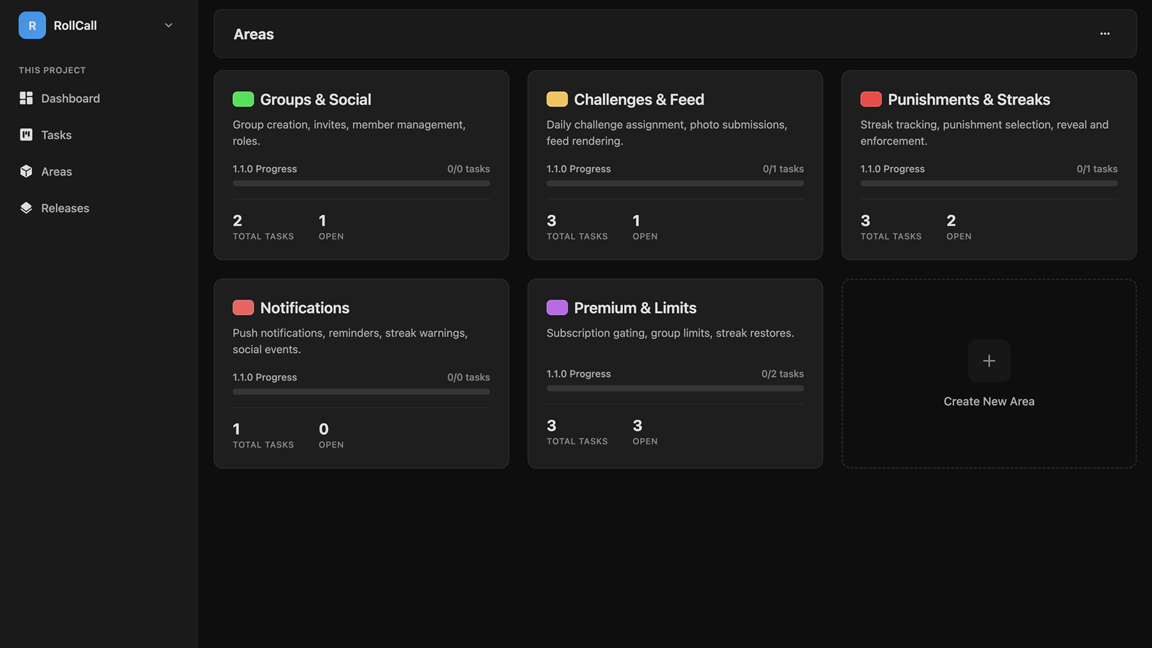
Task: Select Releases in the sidebar navigation
Action: point(65,205)
